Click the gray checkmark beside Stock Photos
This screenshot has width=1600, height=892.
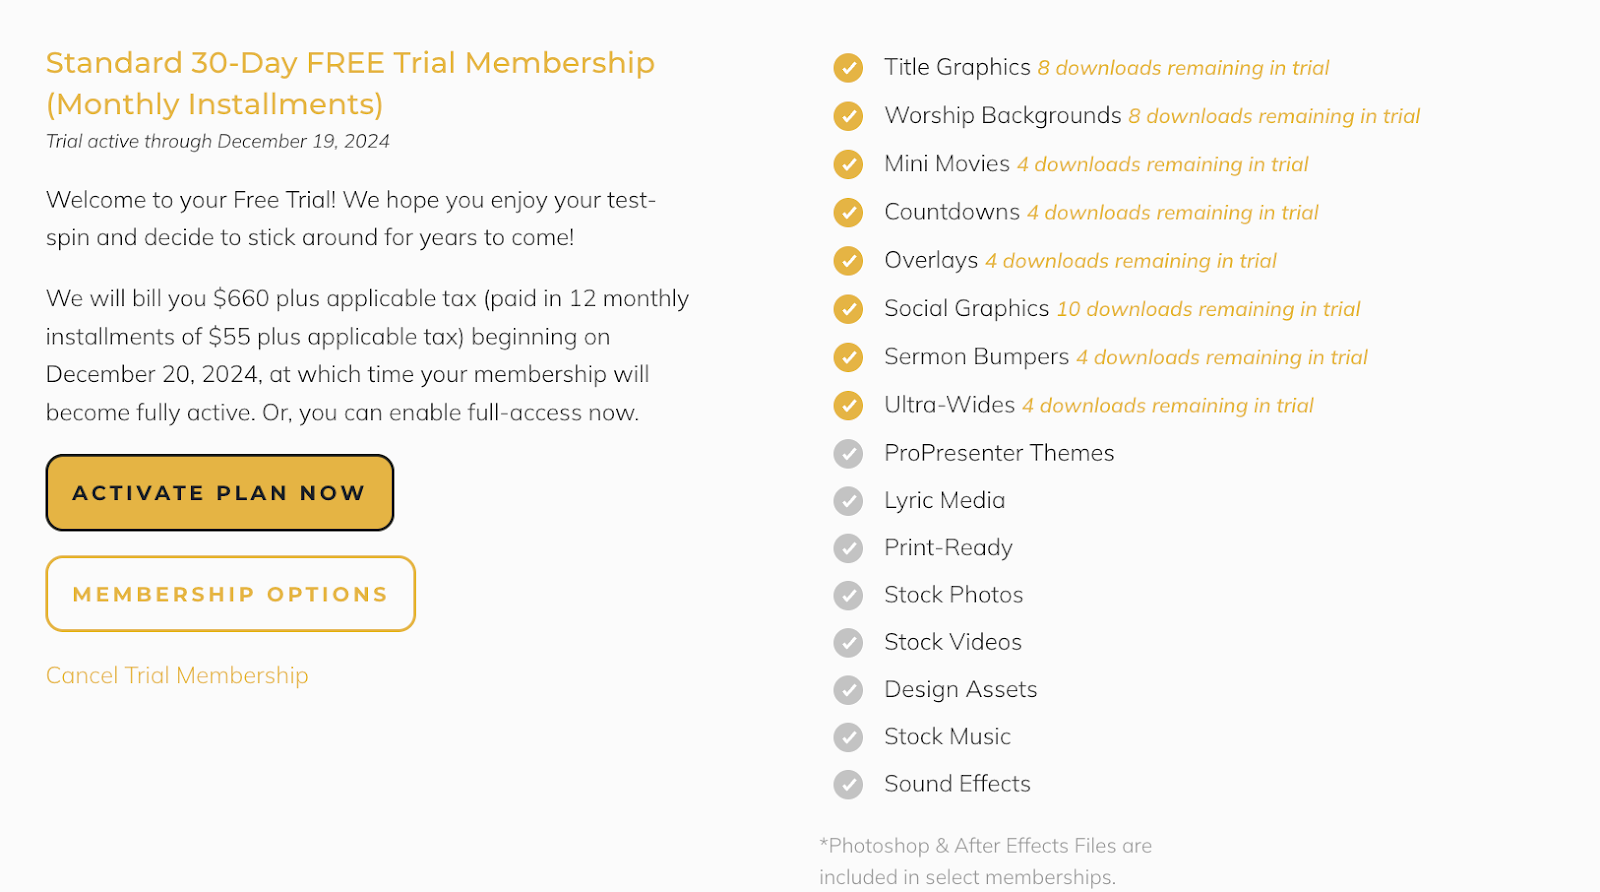tap(848, 596)
